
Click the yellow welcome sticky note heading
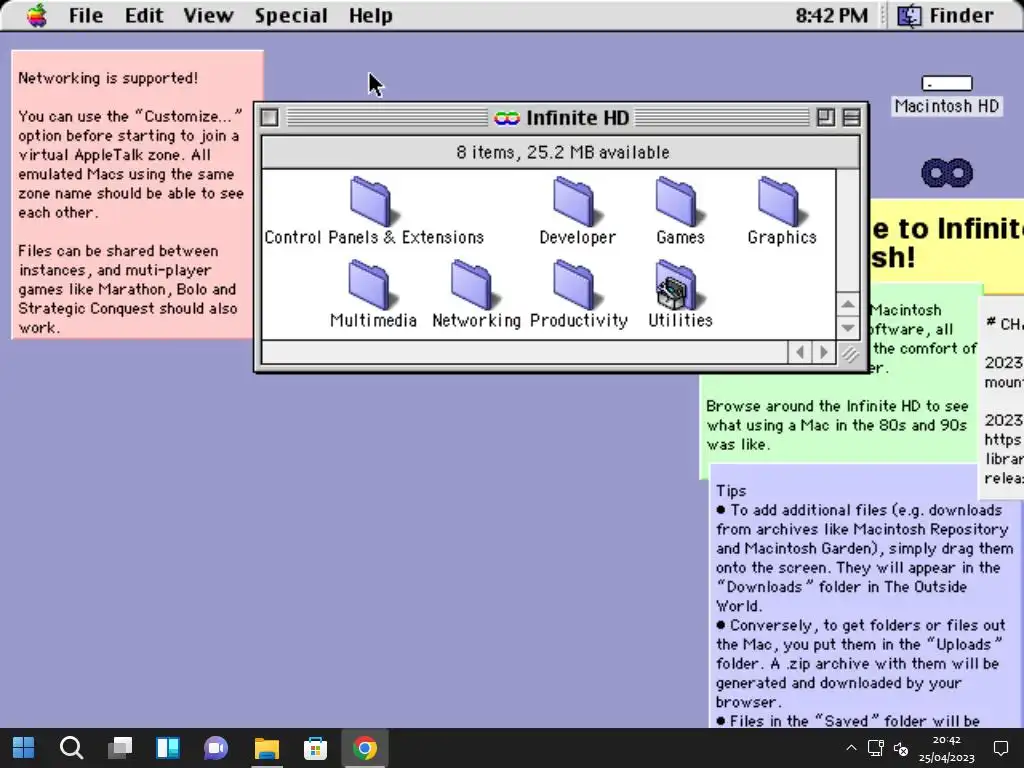click(x=947, y=242)
